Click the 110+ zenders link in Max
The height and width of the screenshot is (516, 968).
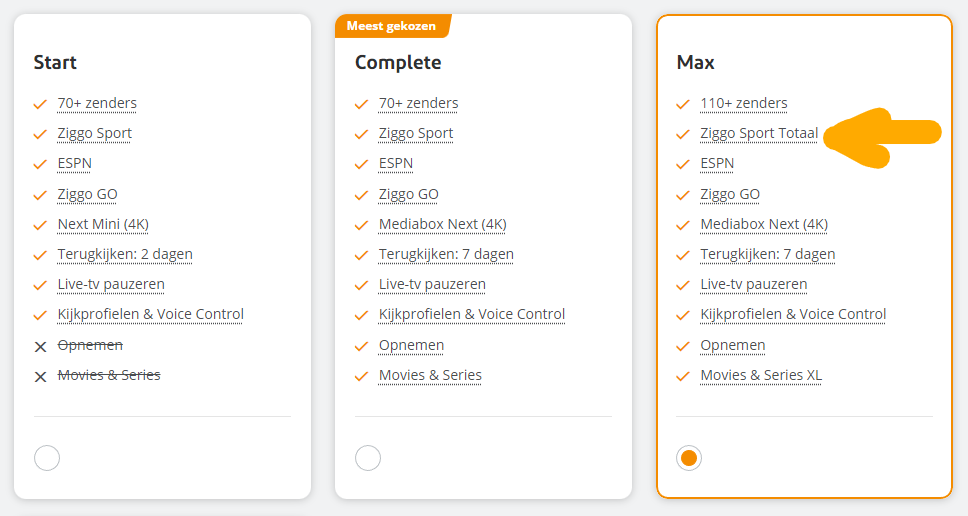click(x=744, y=103)
